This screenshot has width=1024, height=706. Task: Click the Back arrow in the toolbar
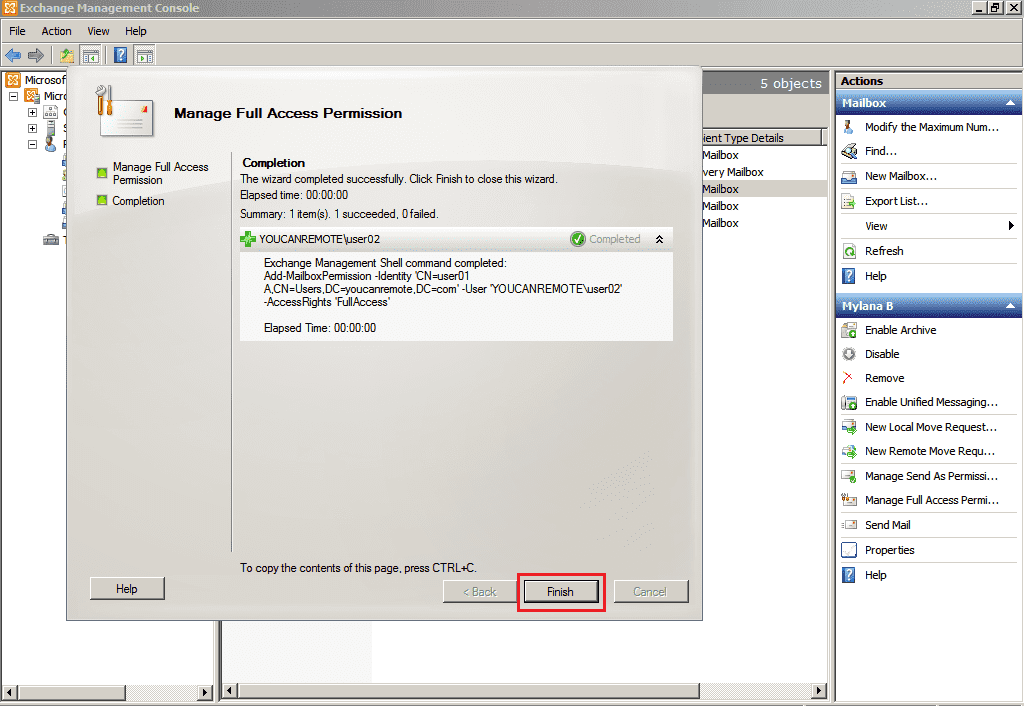[13, 55]
